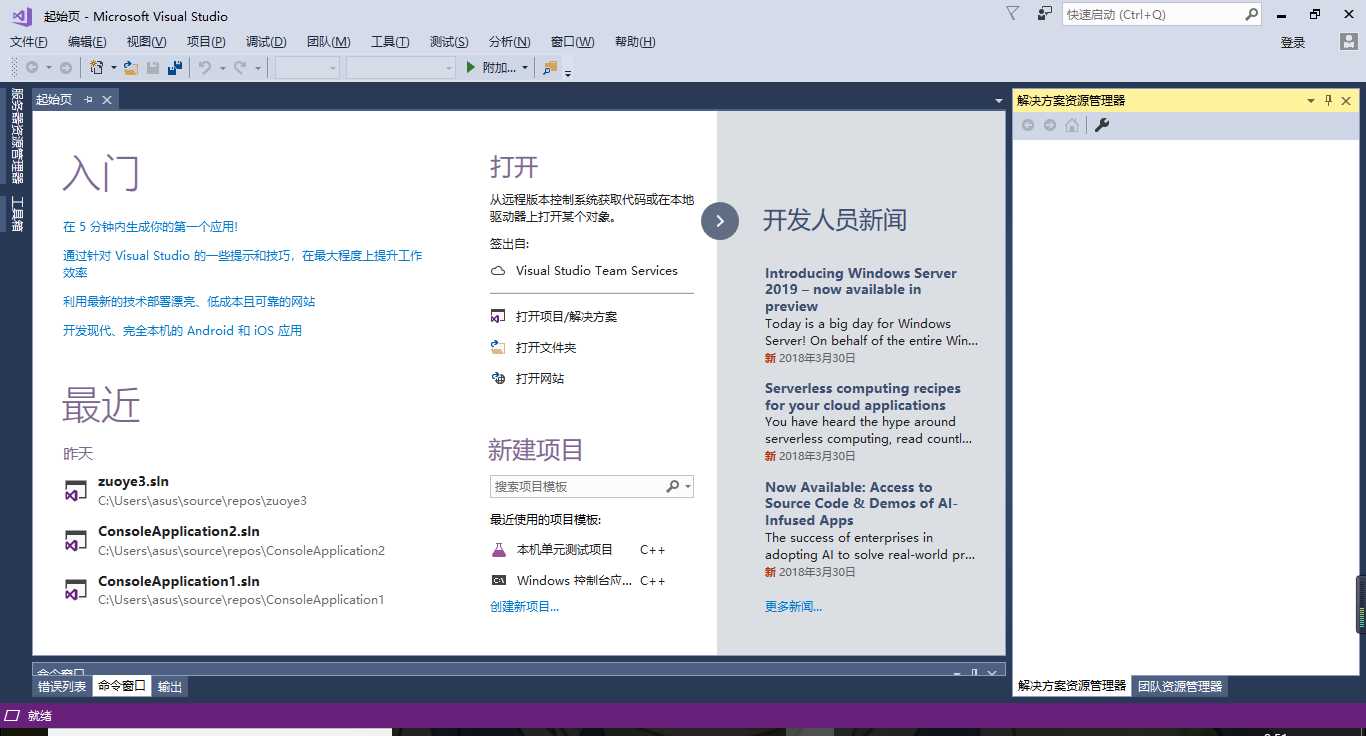The width and height of the screenshot is (1366, 736).
Task: Click 更多新闻... link
Action: click(x=794, y=606)
